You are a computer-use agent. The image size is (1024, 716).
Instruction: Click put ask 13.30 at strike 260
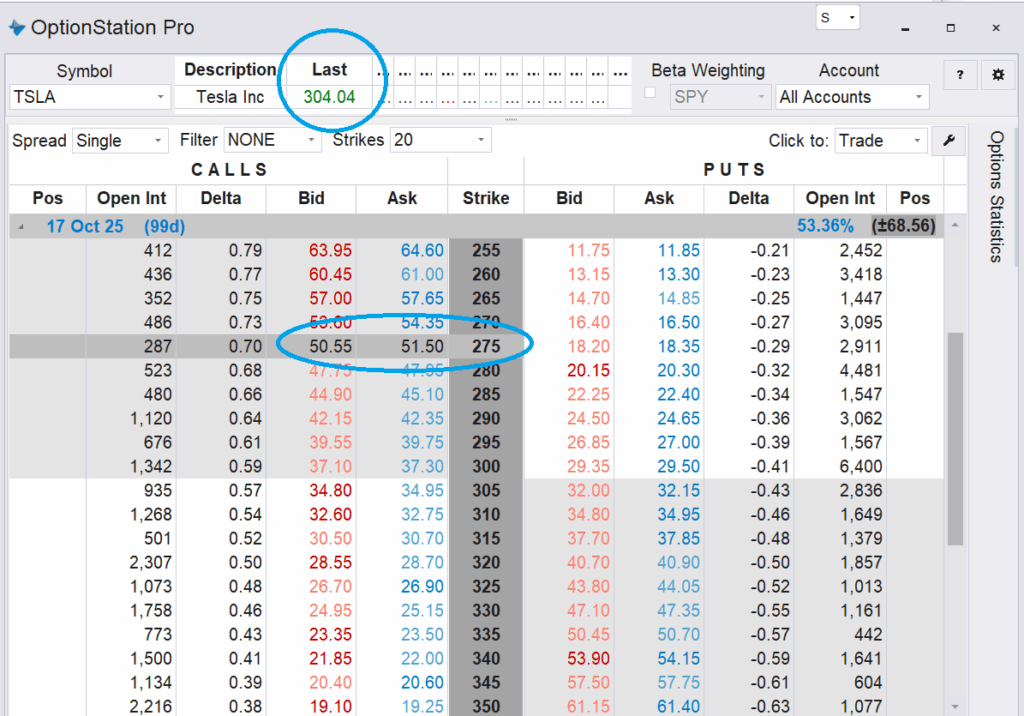point(679,274)
